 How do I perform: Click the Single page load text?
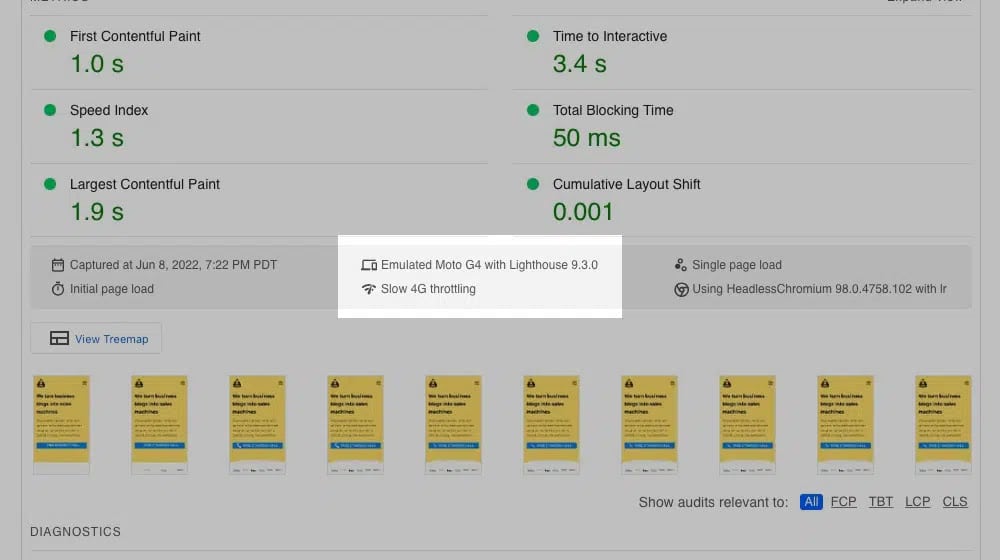point(737,265)
